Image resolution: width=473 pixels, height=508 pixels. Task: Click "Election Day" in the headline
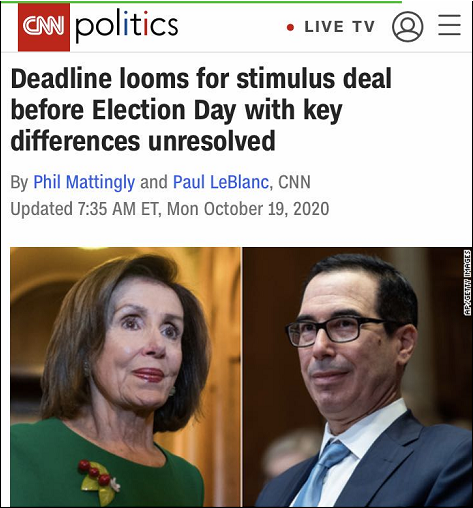(x=164, y=110)
